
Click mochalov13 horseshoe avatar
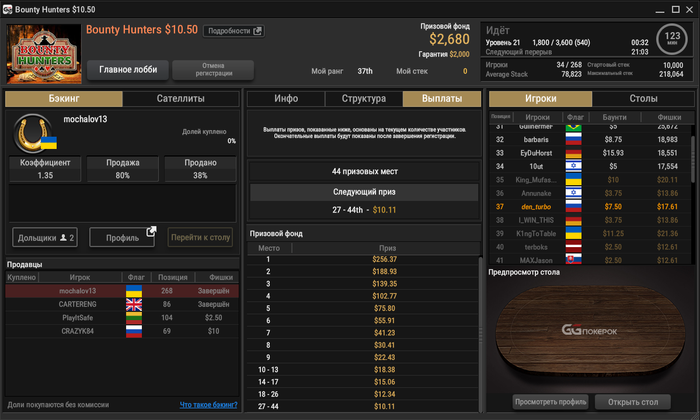[32, 133]
